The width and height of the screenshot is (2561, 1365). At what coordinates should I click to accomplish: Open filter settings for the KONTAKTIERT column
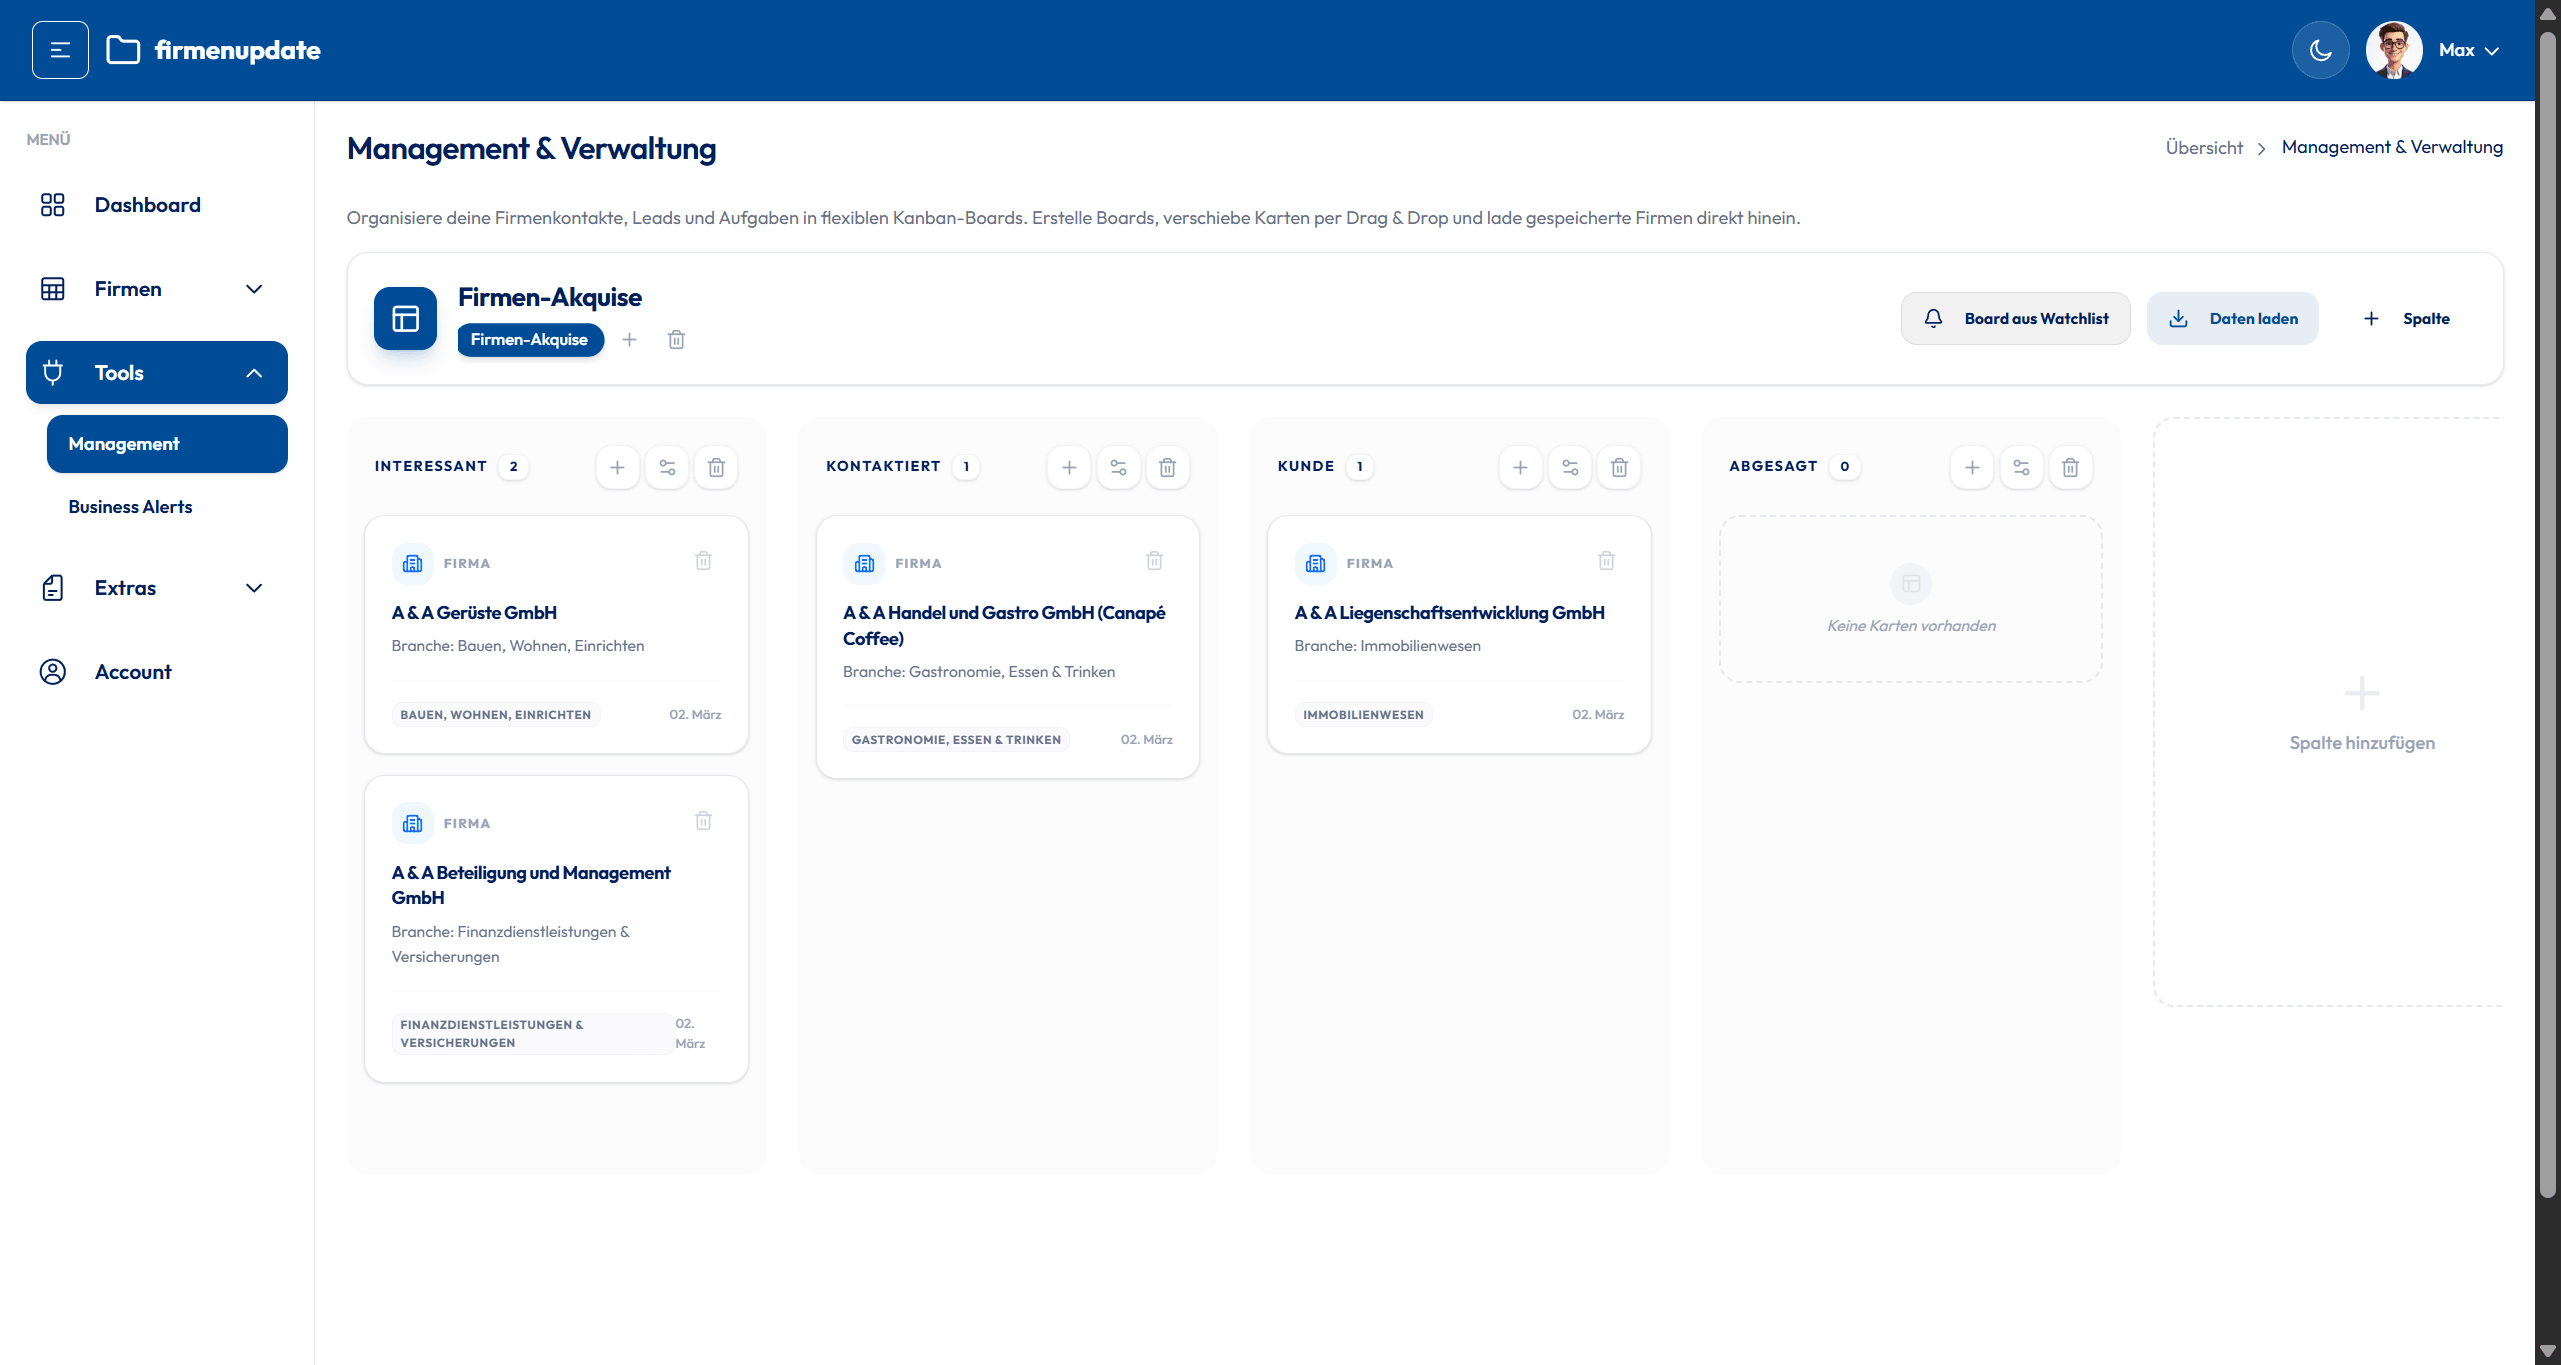tap(1119, 467)
